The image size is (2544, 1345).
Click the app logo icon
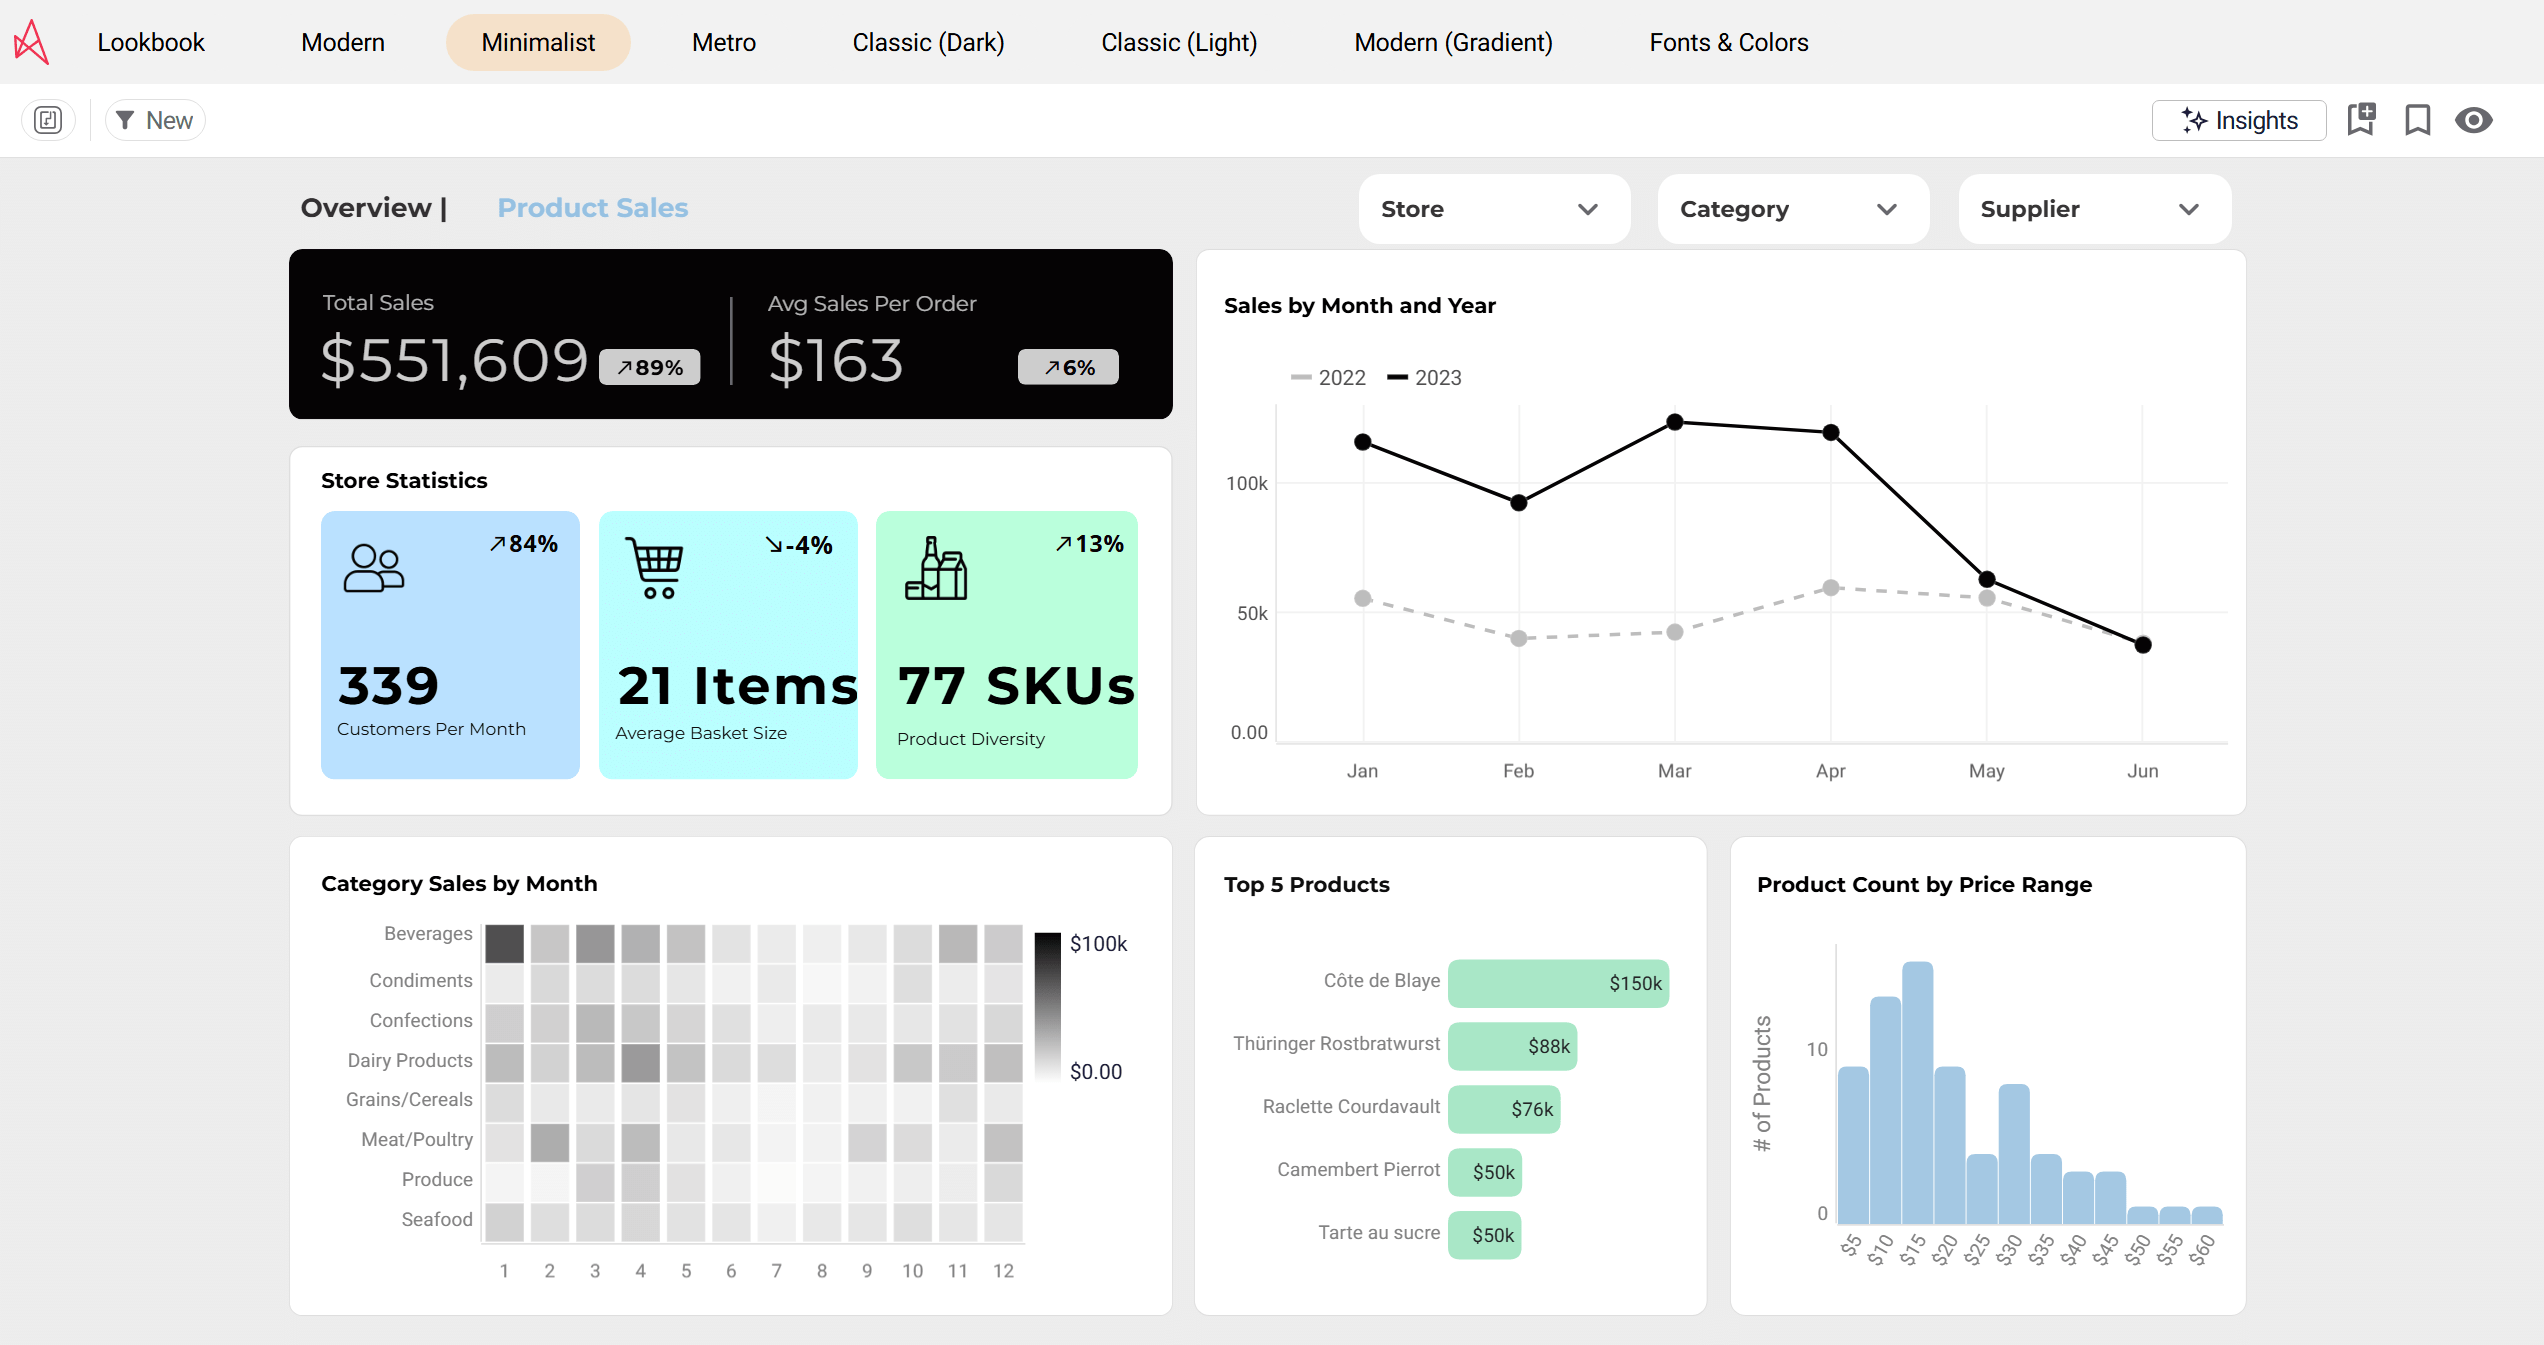pos(31,42)
